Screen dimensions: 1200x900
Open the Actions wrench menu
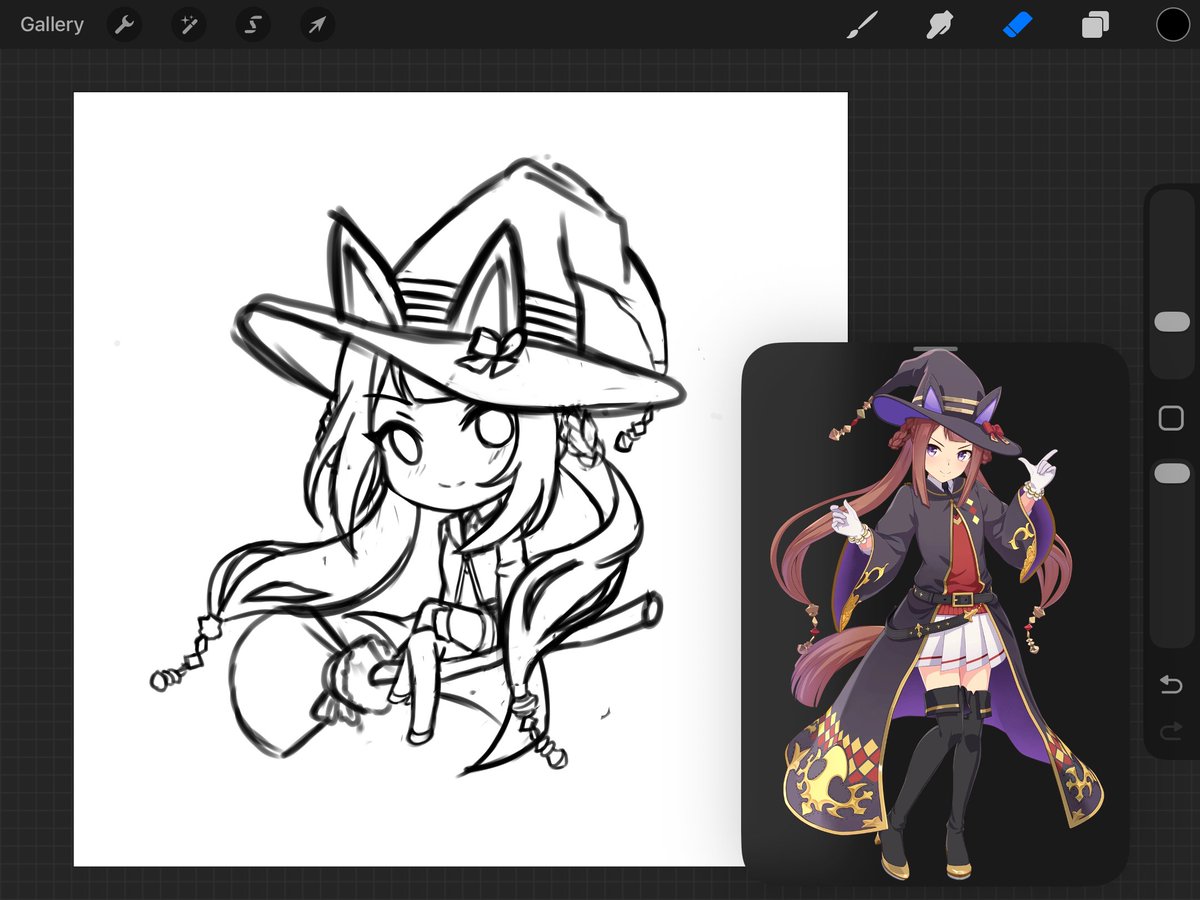tap(124, 25)
